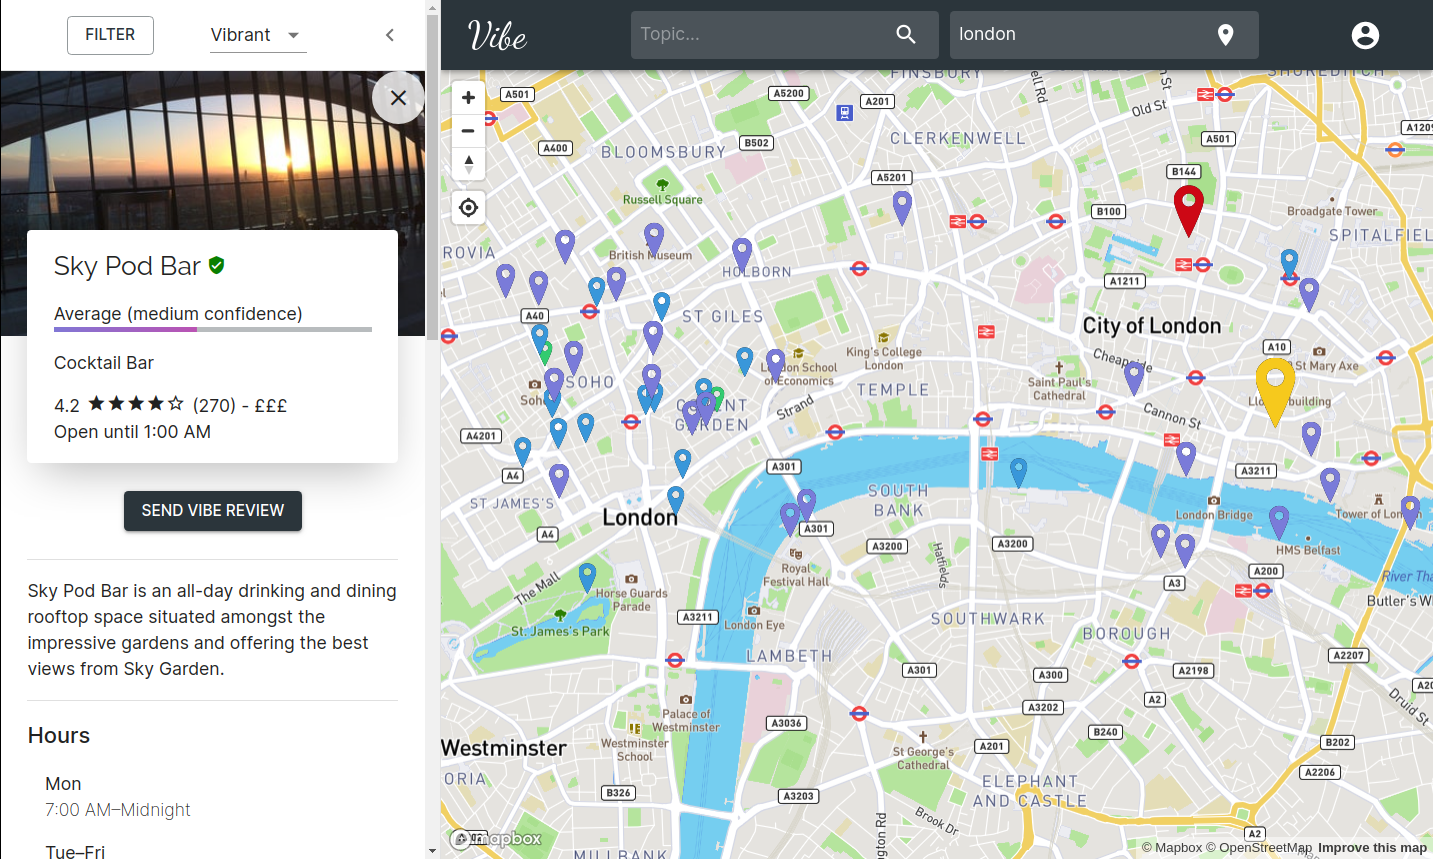Click the scrollbar down arrow of sidebar
Screen dimensions: 1433x859
(432, 851)
